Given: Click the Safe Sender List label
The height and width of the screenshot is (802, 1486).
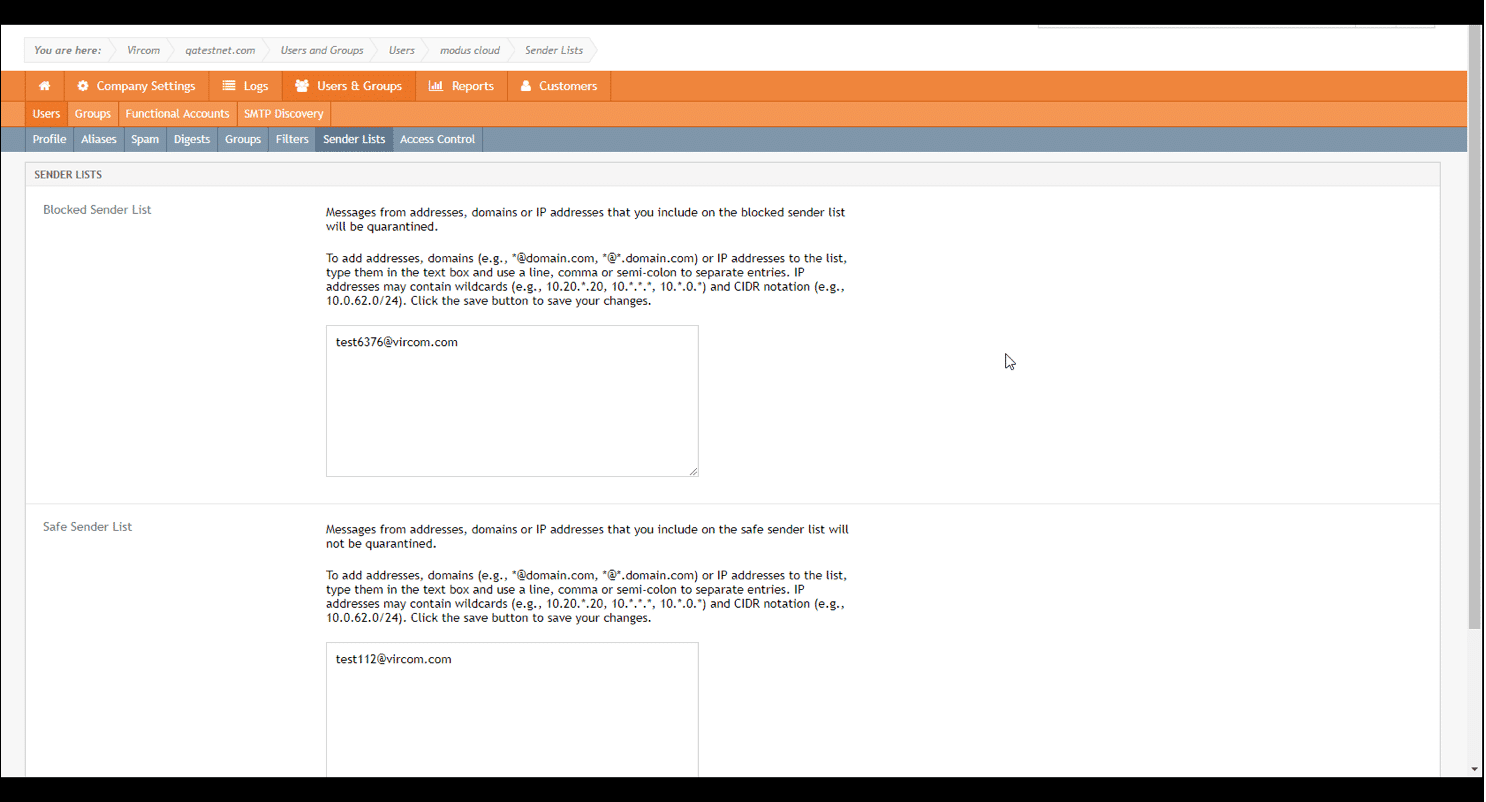Looking at the screenshot, I should 88,527.
